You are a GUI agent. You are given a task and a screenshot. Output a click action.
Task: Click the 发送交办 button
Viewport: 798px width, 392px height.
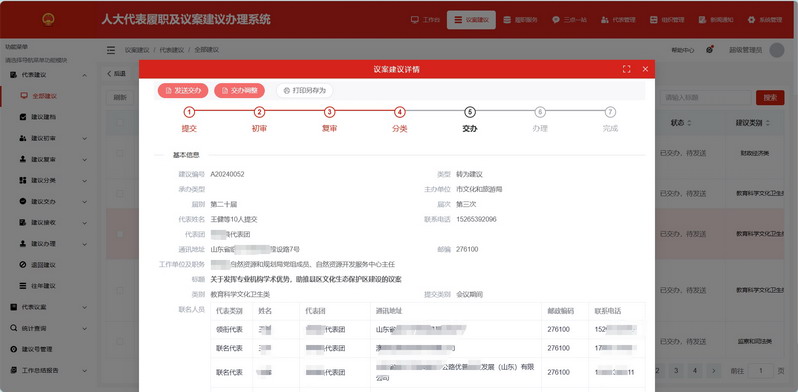183,91
